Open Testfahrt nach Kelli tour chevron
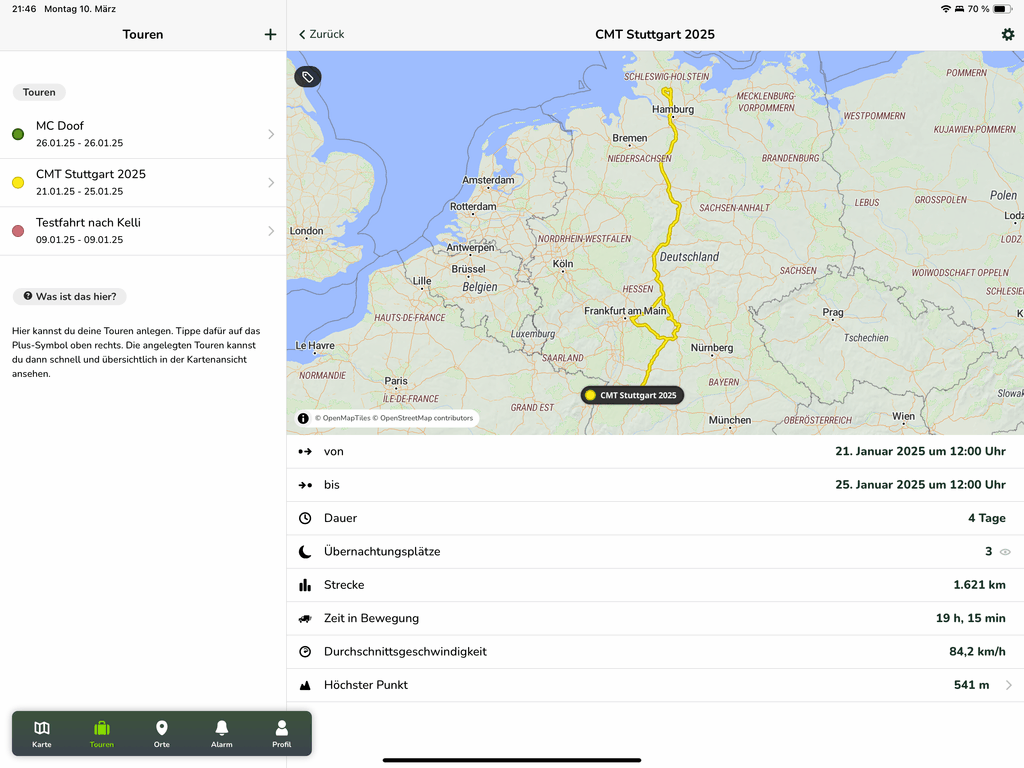1024x768 pixels. click(271, 231)
